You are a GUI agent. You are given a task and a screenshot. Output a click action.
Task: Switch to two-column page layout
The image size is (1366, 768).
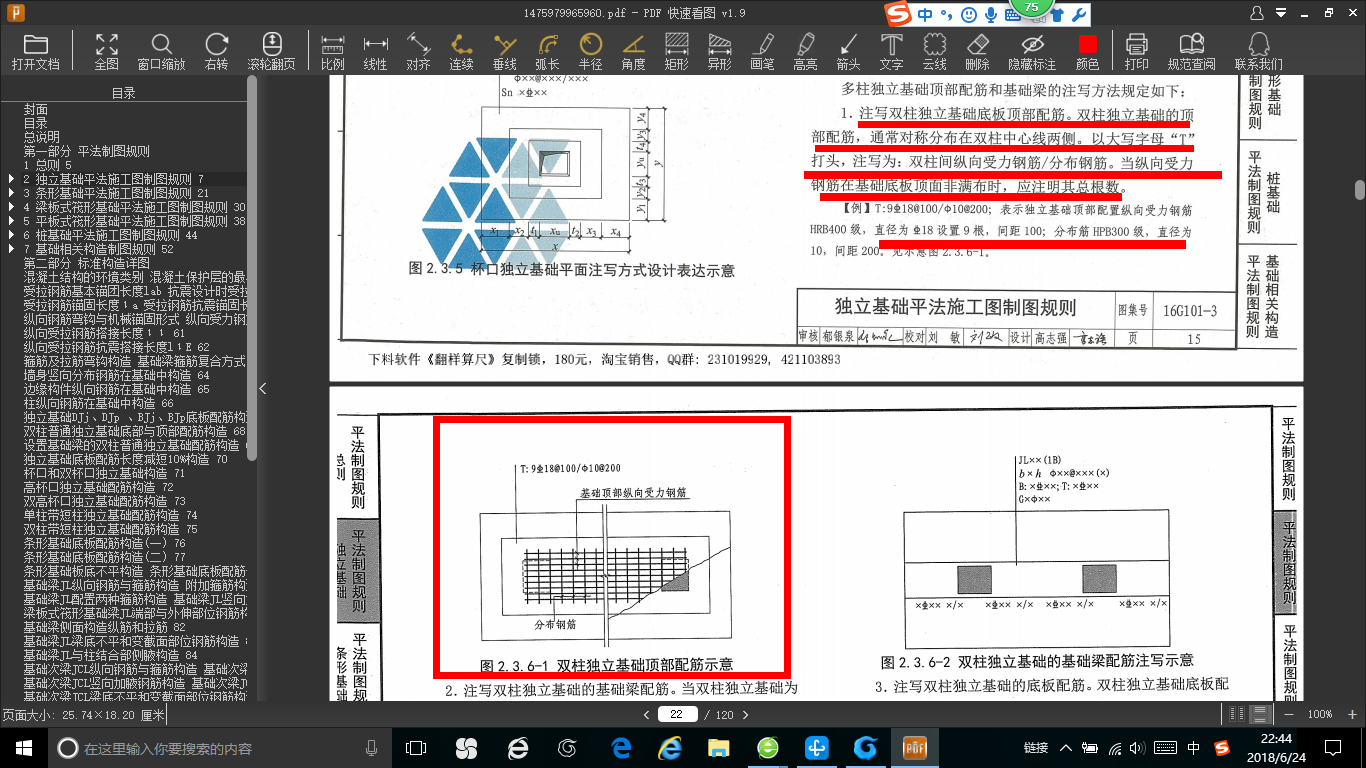pos(1237,714)
